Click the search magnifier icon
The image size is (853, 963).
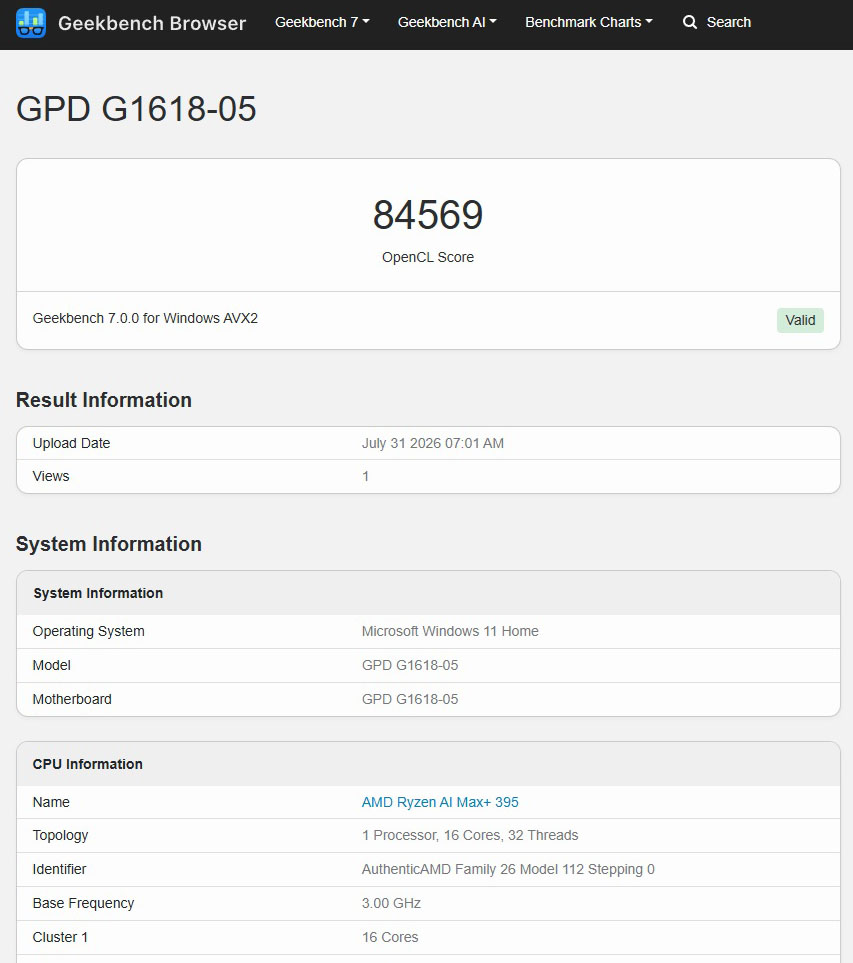690,22
